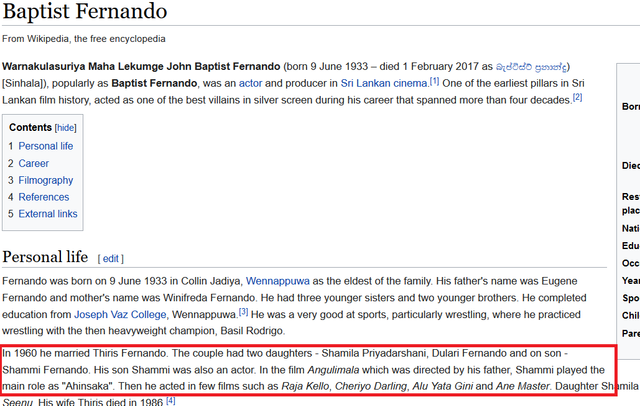Click the page title Baptist Fernando
Screen dimensions: 640x406
[85, 11]
